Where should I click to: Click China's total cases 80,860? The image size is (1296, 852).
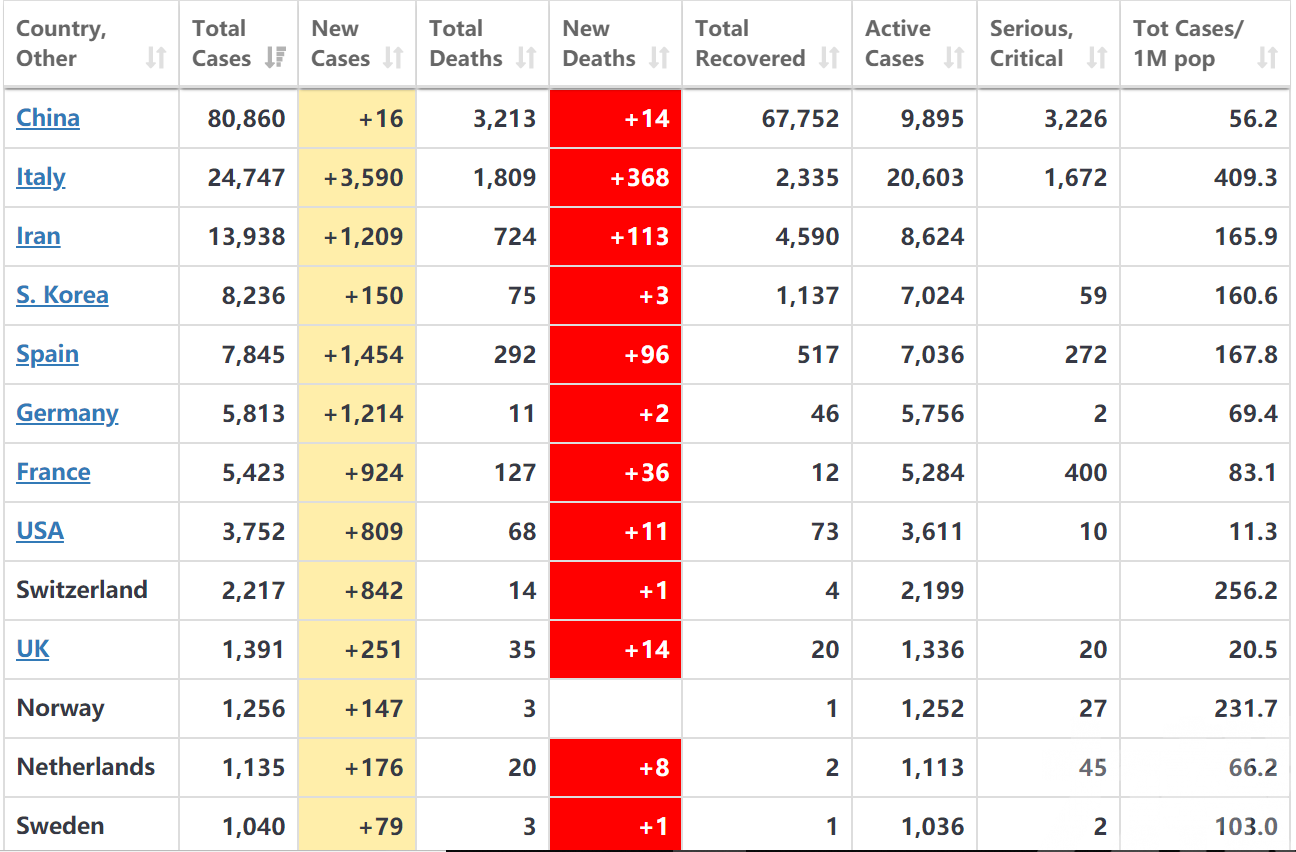(246, 118)
